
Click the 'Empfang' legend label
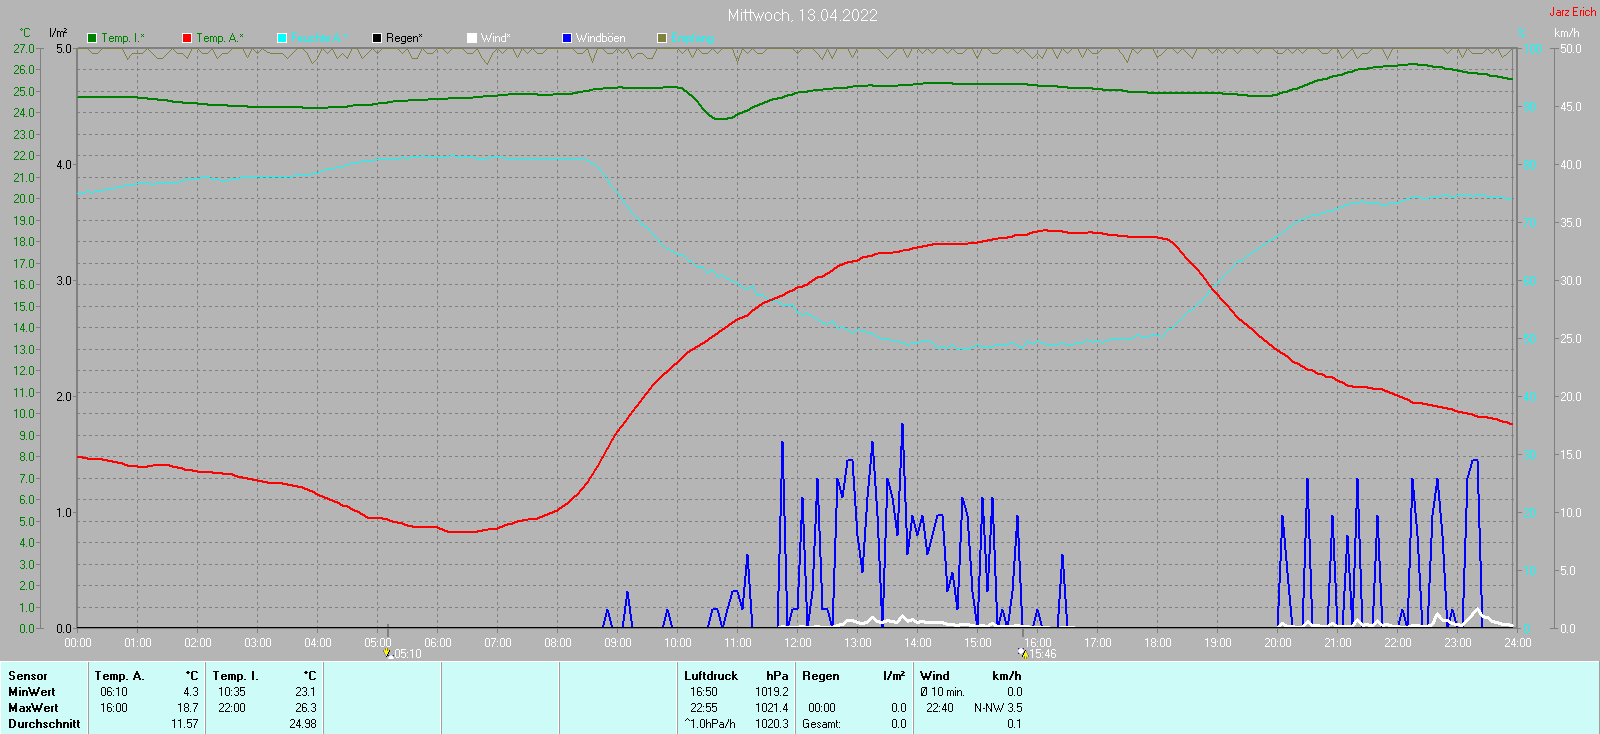point(692,38)
